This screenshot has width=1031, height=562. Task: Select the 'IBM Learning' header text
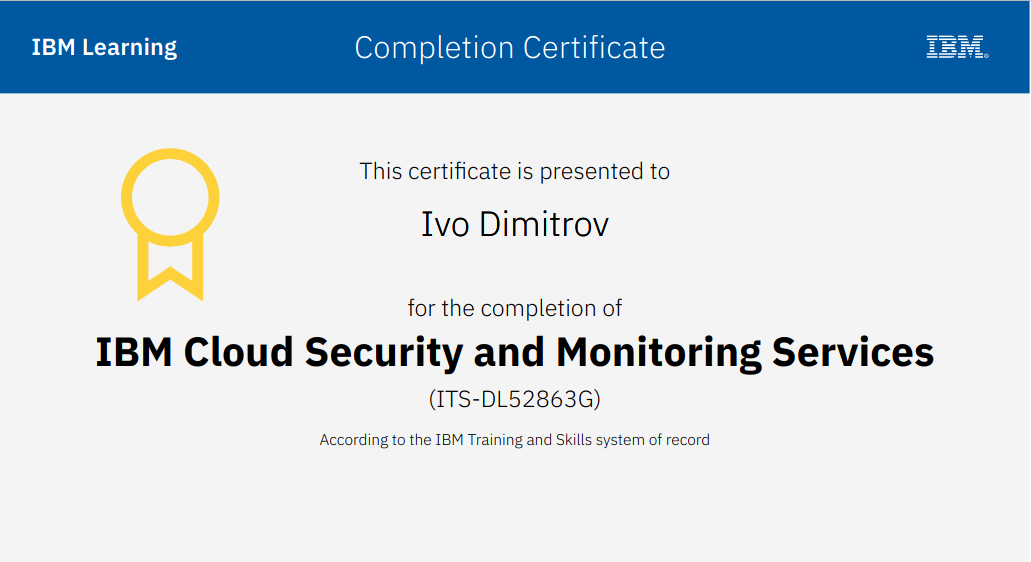[105, 47]
